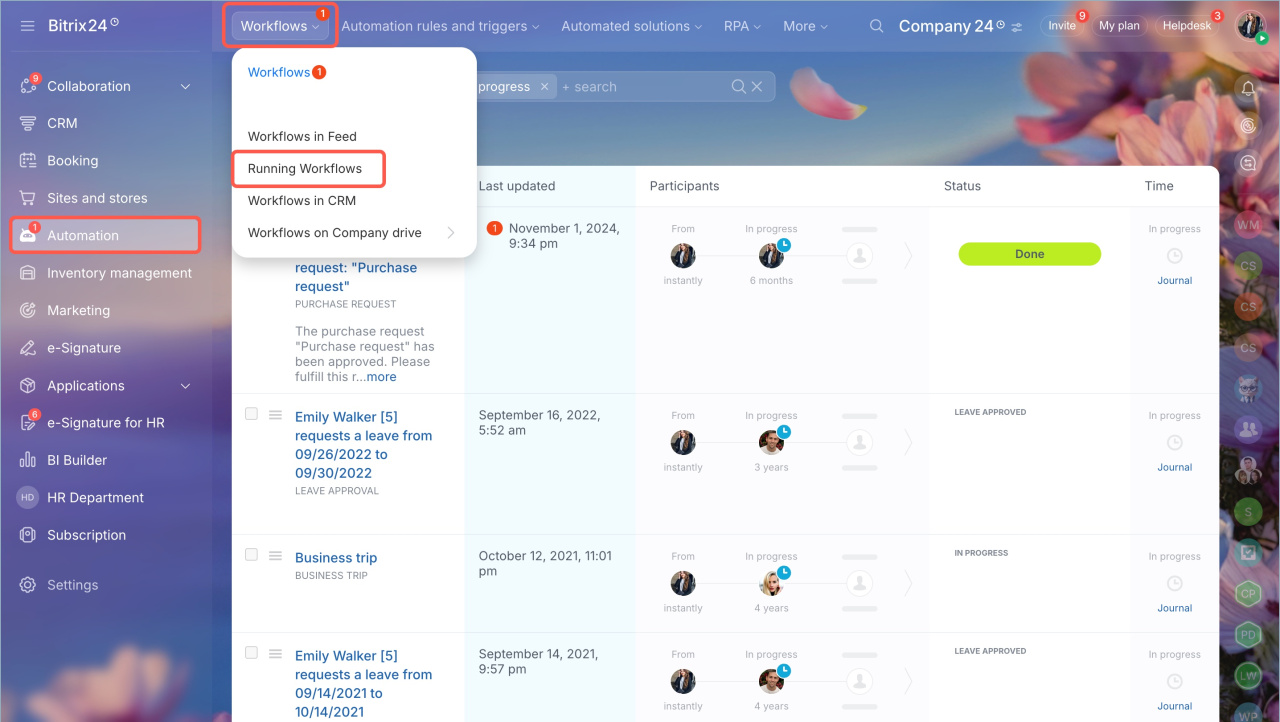Open Helpdesk button

[x=1187, y=26]
